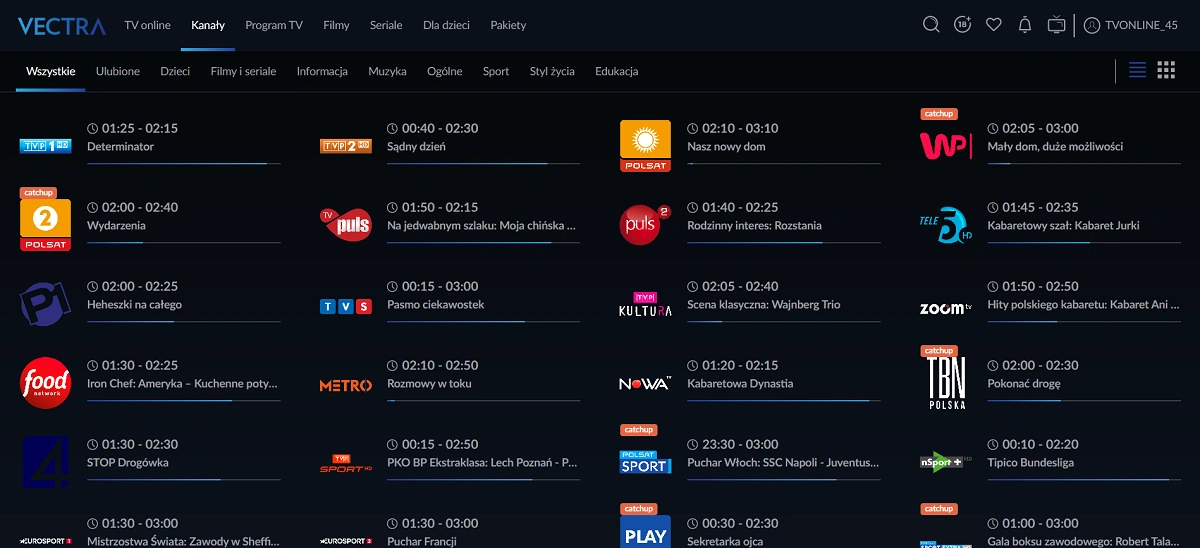Select the Styl życia category tab

click(552, 71)
